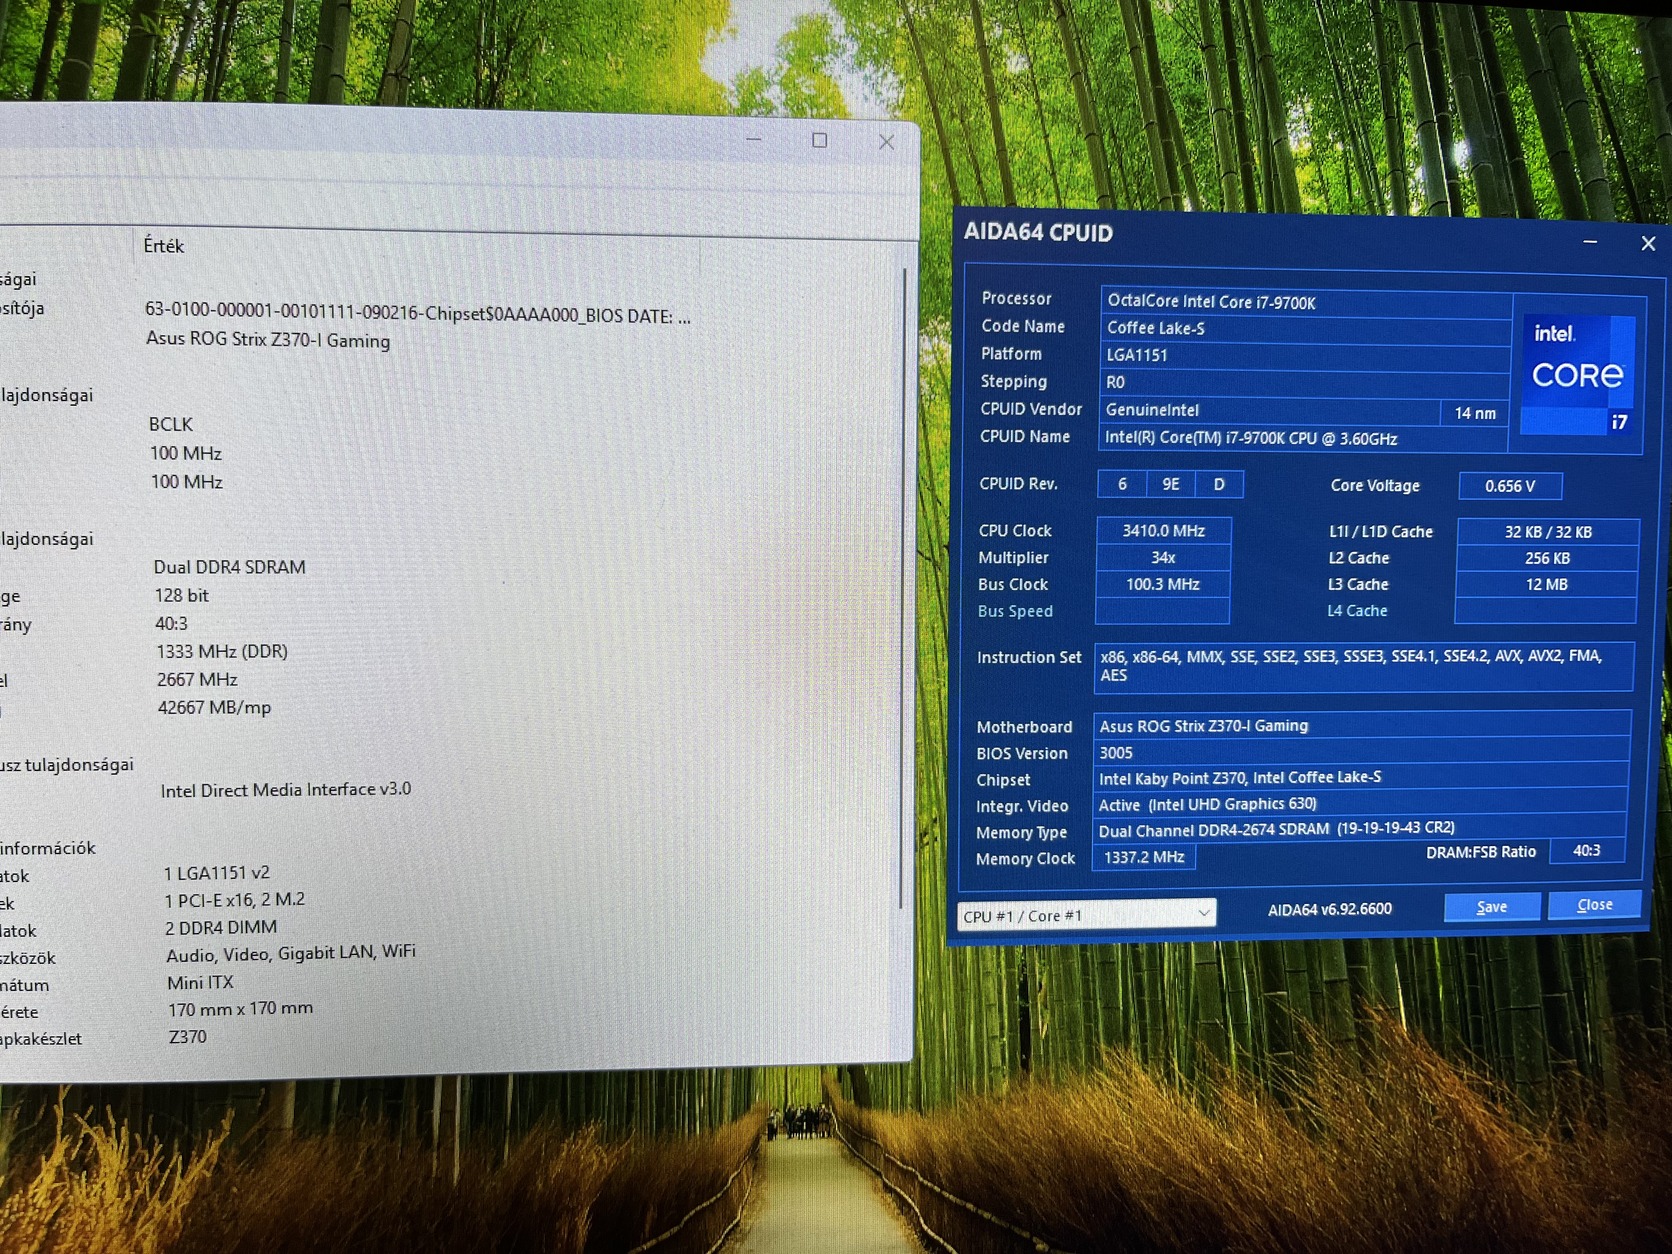The height and width of the screenshot is (1254, 1672).
Task: Click the L1I / L1D Cache value '32 KB / 32 KB'
Action: 1548,532
